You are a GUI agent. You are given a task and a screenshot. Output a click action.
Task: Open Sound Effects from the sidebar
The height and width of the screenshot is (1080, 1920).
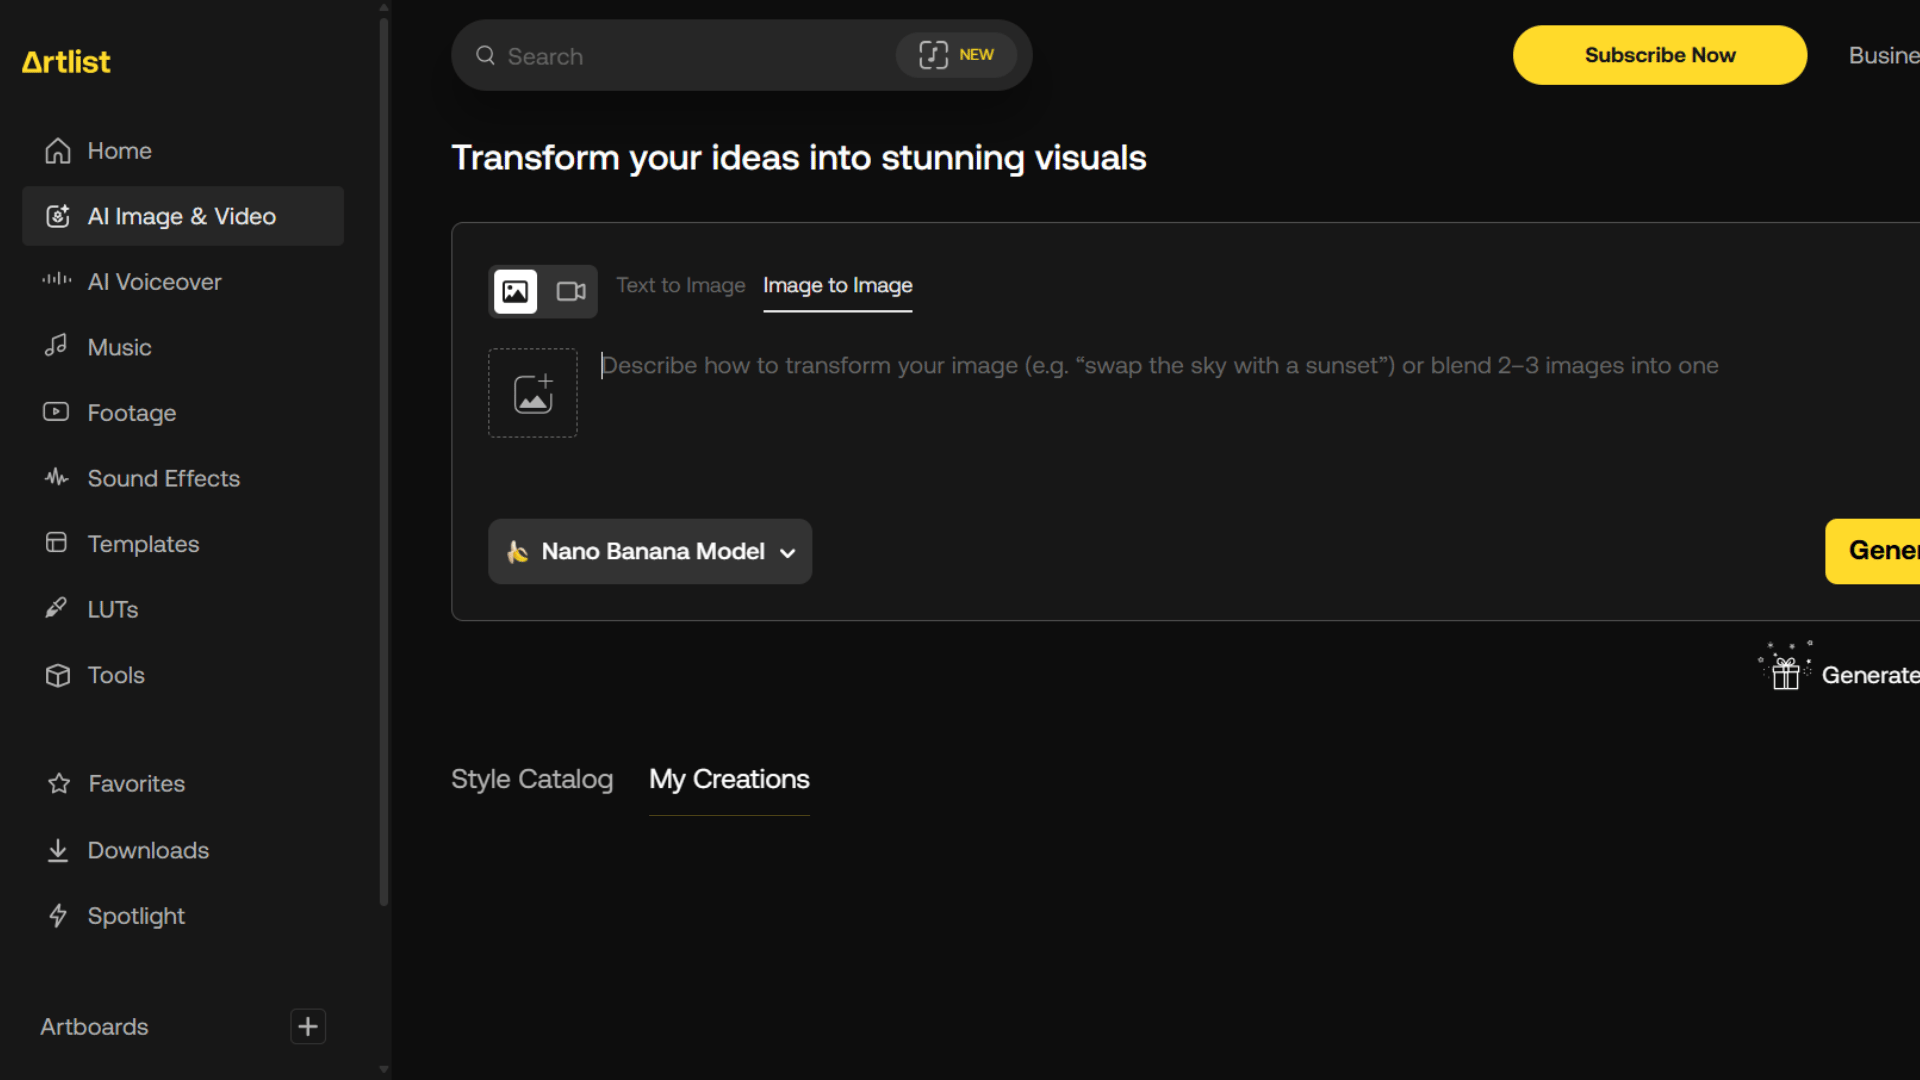pyautogui.click(x=163, y=478)
